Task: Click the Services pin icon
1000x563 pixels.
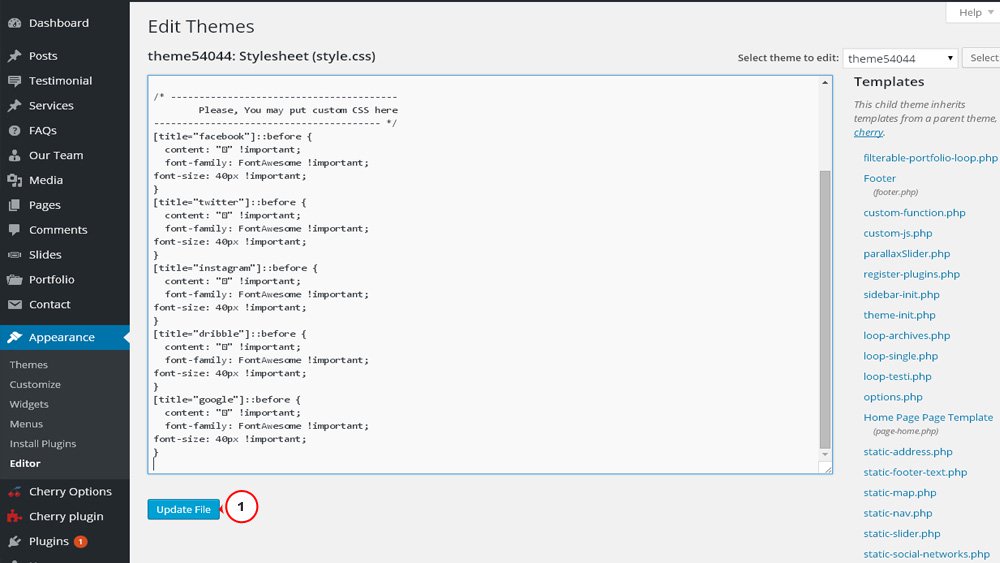Action: pos(14,106)
